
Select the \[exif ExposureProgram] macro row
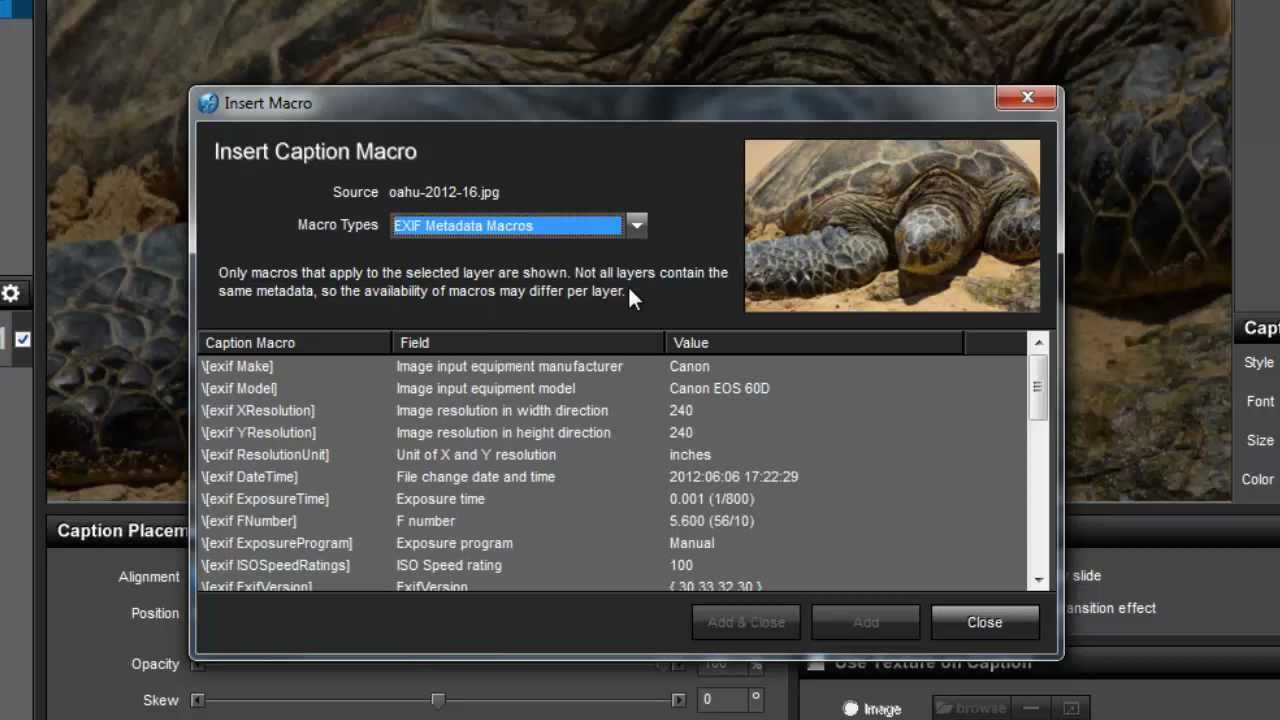tap(612, 543)
